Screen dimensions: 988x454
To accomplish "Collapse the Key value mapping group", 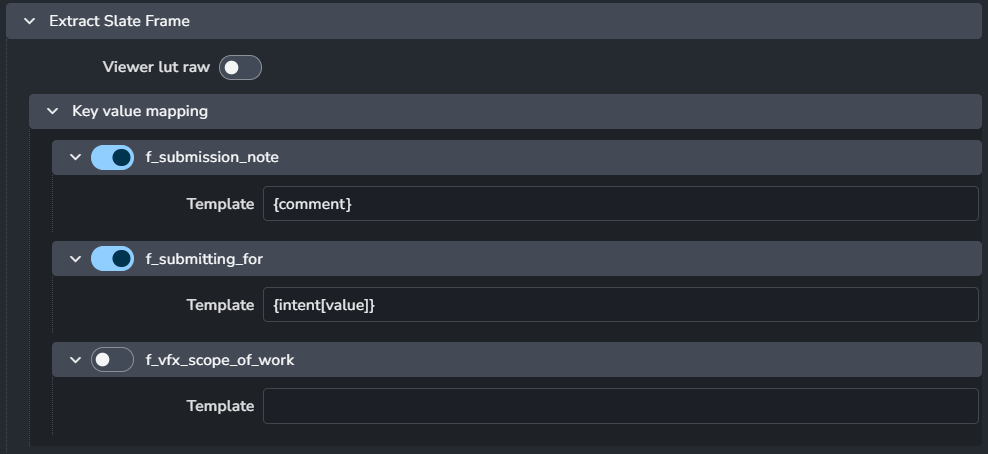I will pyautogui.click(x=52, y=111).
